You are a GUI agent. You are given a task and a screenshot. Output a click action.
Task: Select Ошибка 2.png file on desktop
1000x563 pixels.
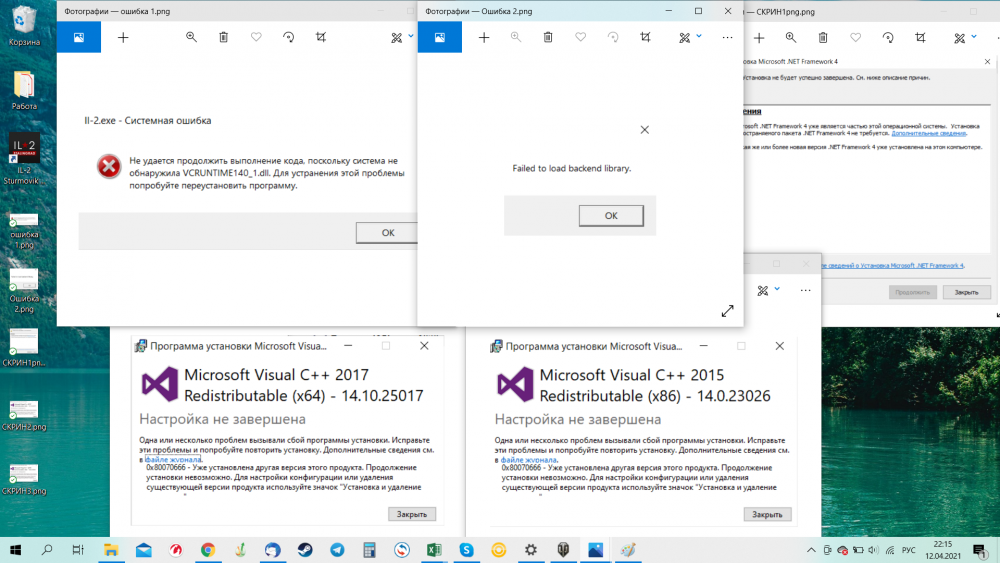pyautogui.click(x=24, y=291)
